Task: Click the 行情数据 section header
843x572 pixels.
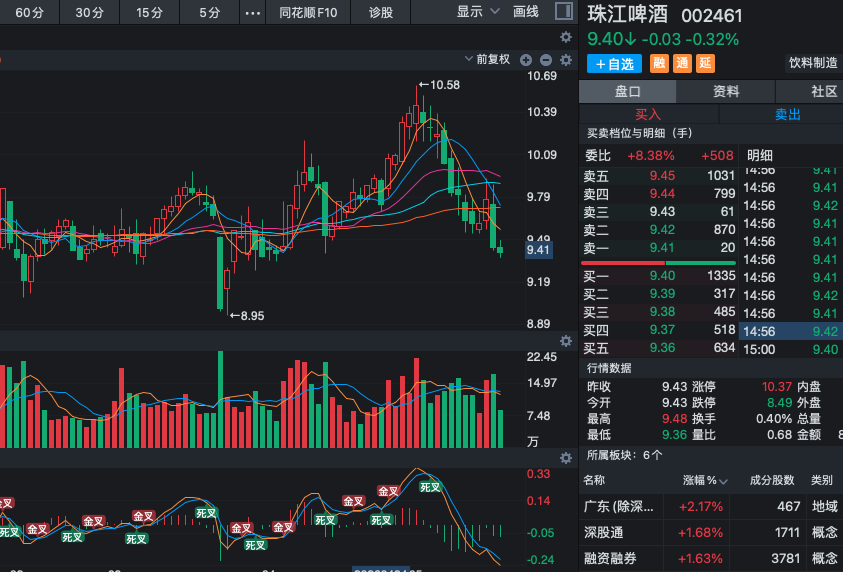Action: click(609, 368)
